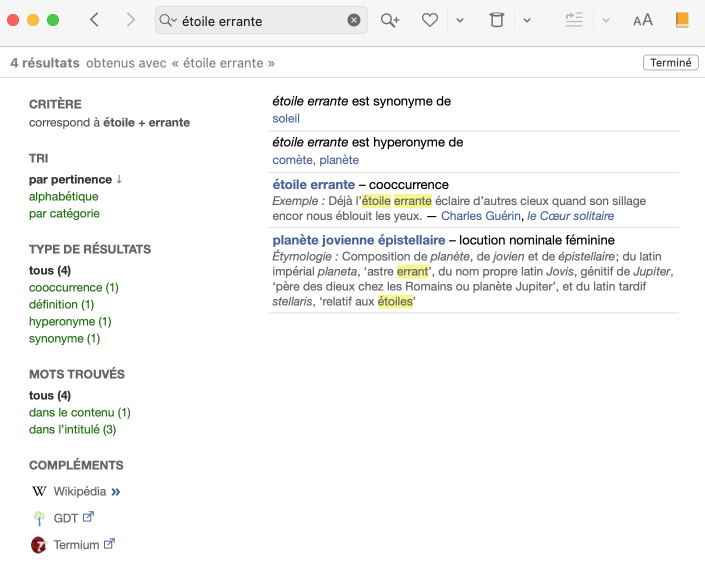Click in the étoile errante search field
This screenshot has width=705, height=565.
[x=260, y=20]
